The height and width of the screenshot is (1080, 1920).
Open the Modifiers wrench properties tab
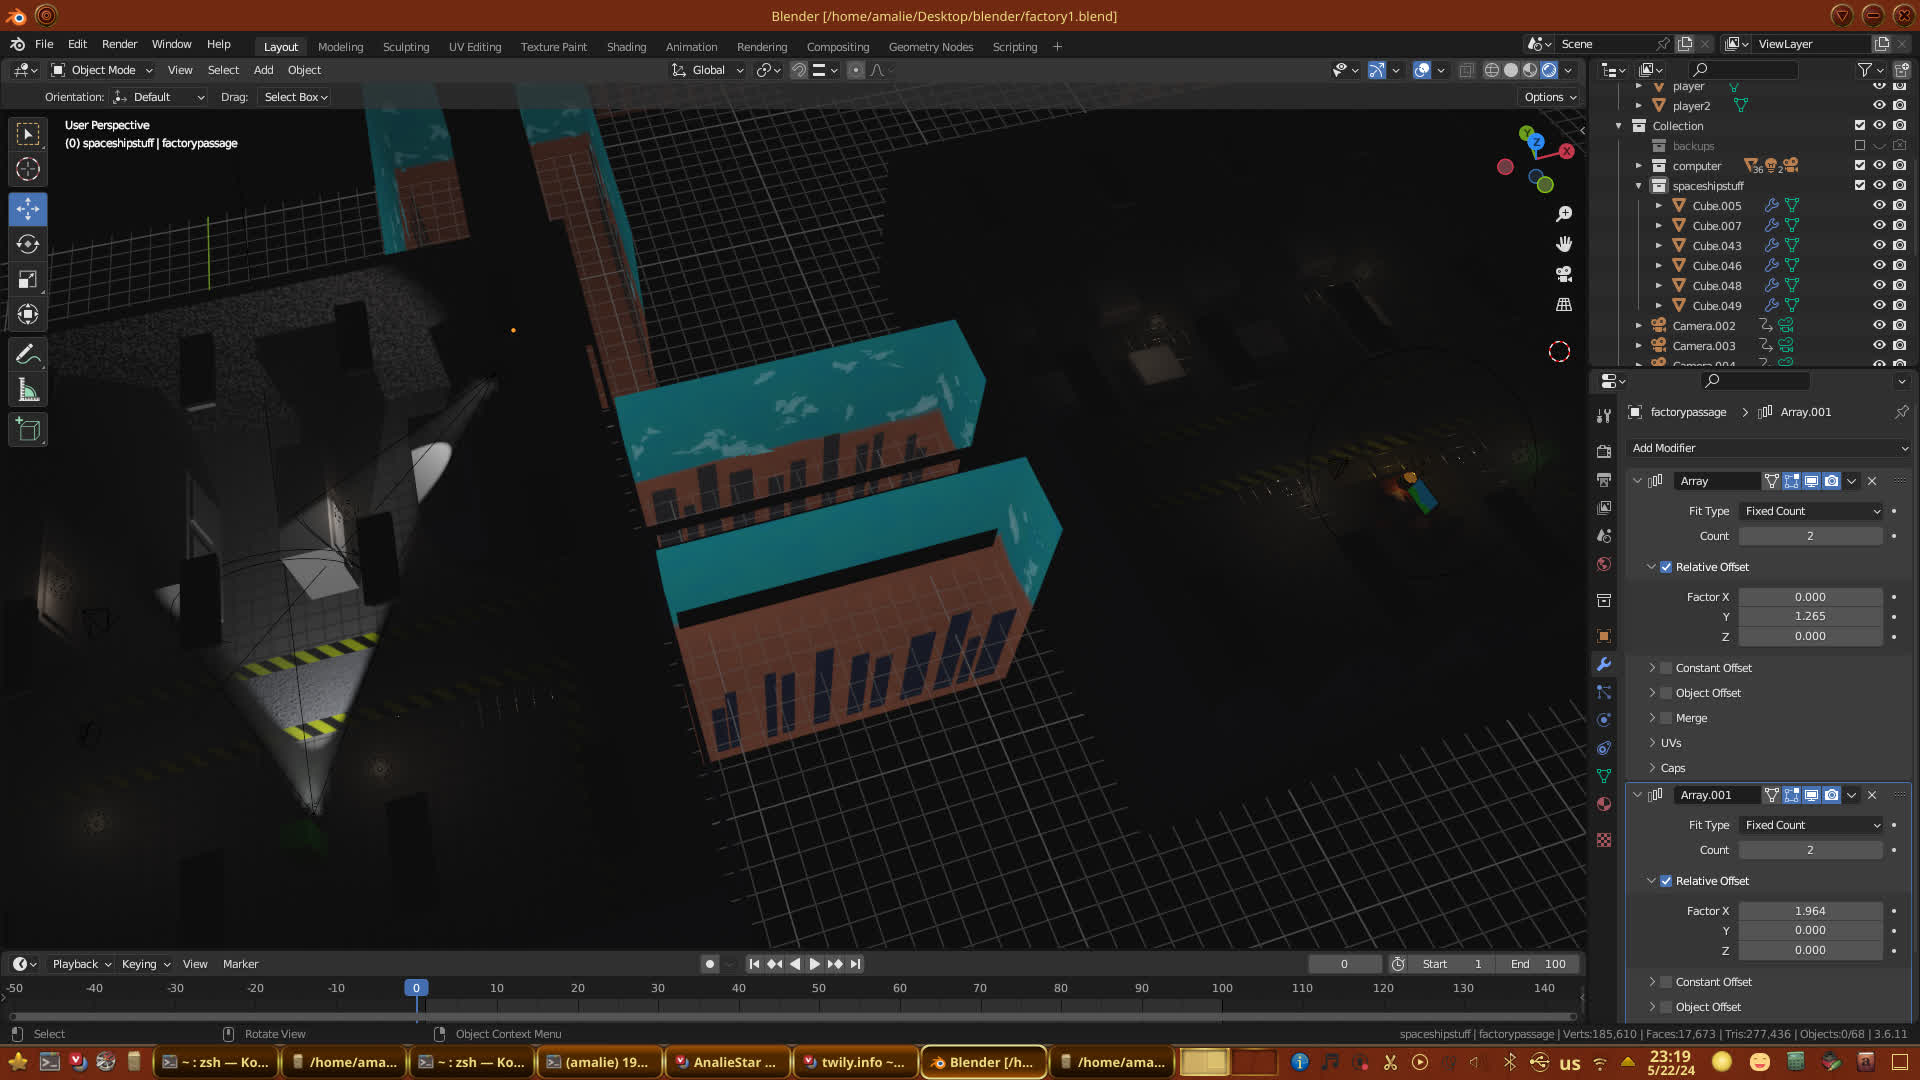pos(1604,664)
